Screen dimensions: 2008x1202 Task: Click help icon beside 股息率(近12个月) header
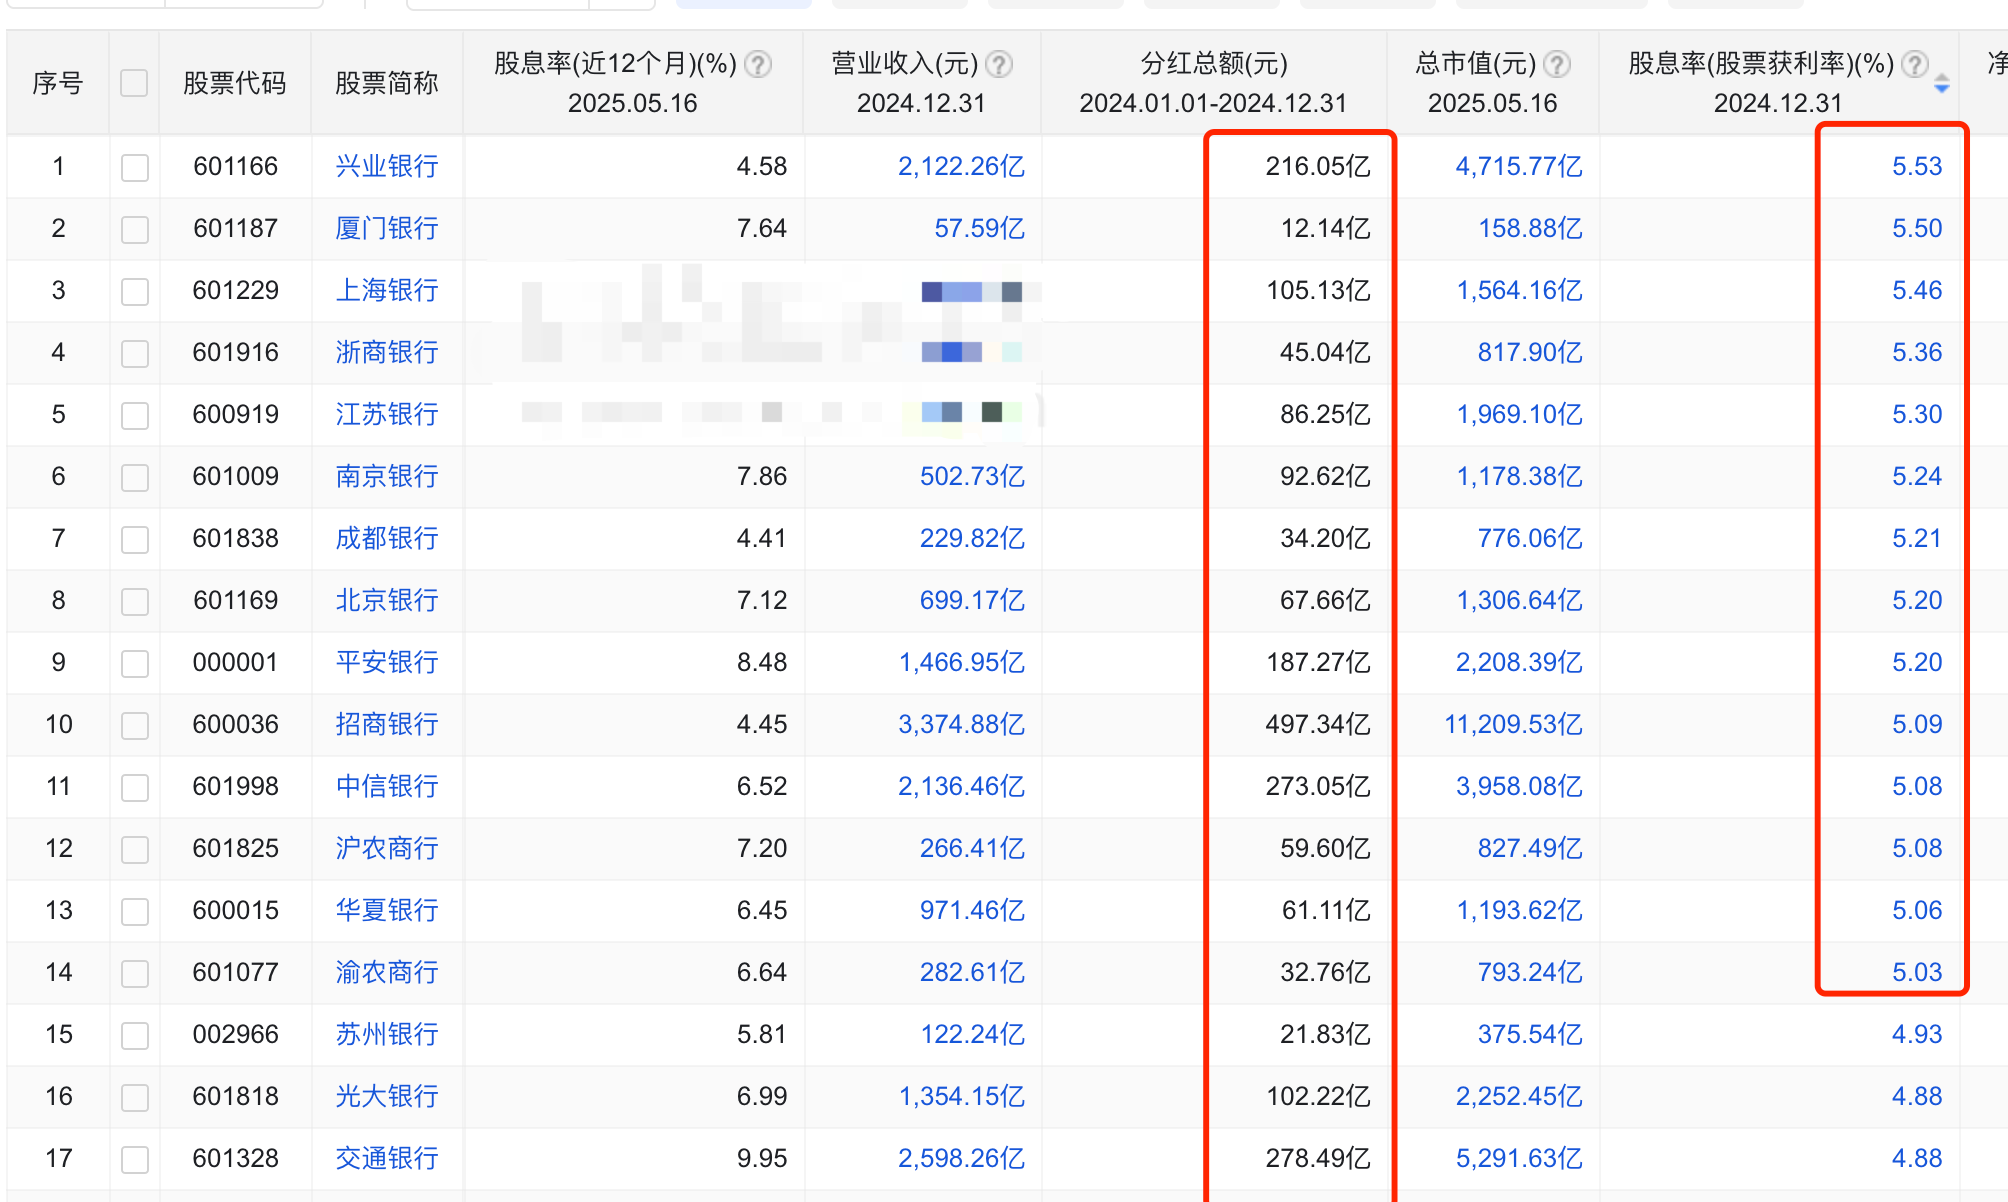(759, 65)
